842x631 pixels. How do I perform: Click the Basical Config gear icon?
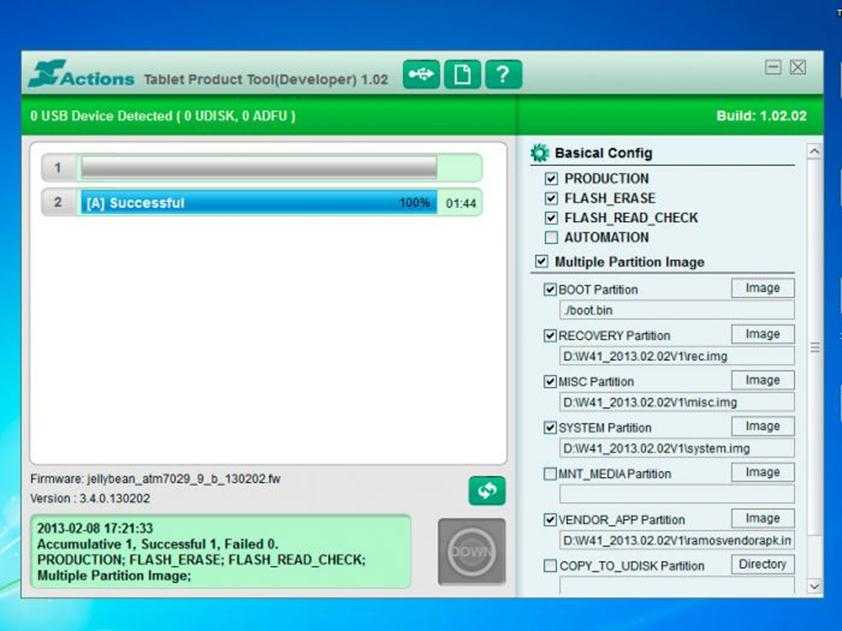(x=540, y=153)
